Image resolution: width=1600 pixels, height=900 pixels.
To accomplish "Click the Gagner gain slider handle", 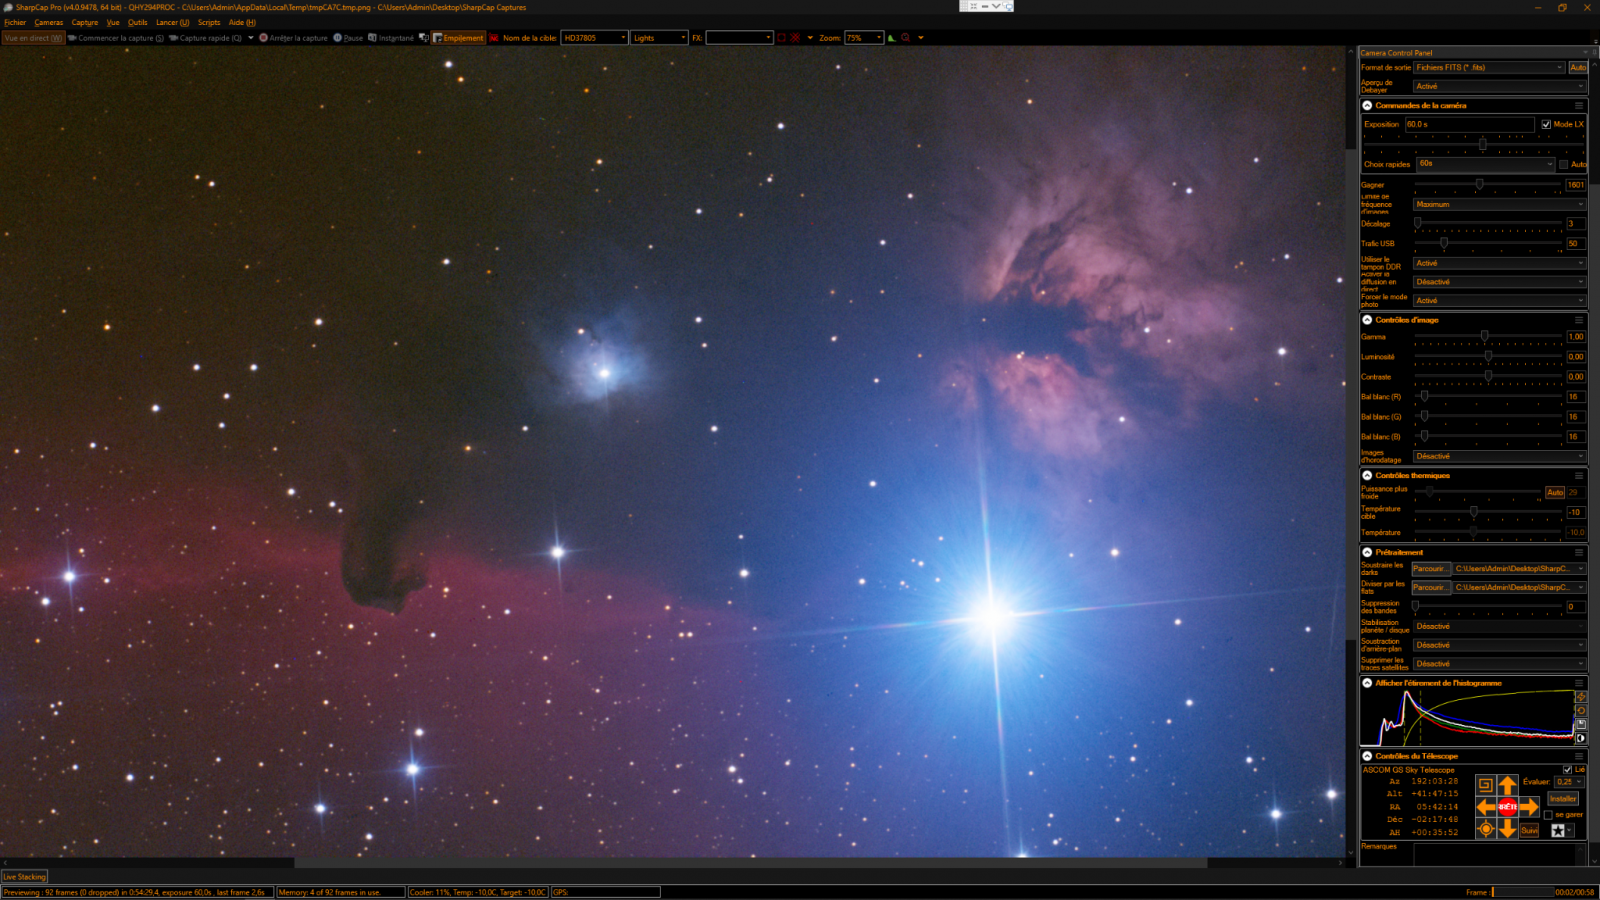I will click(x=1479, y=184).
